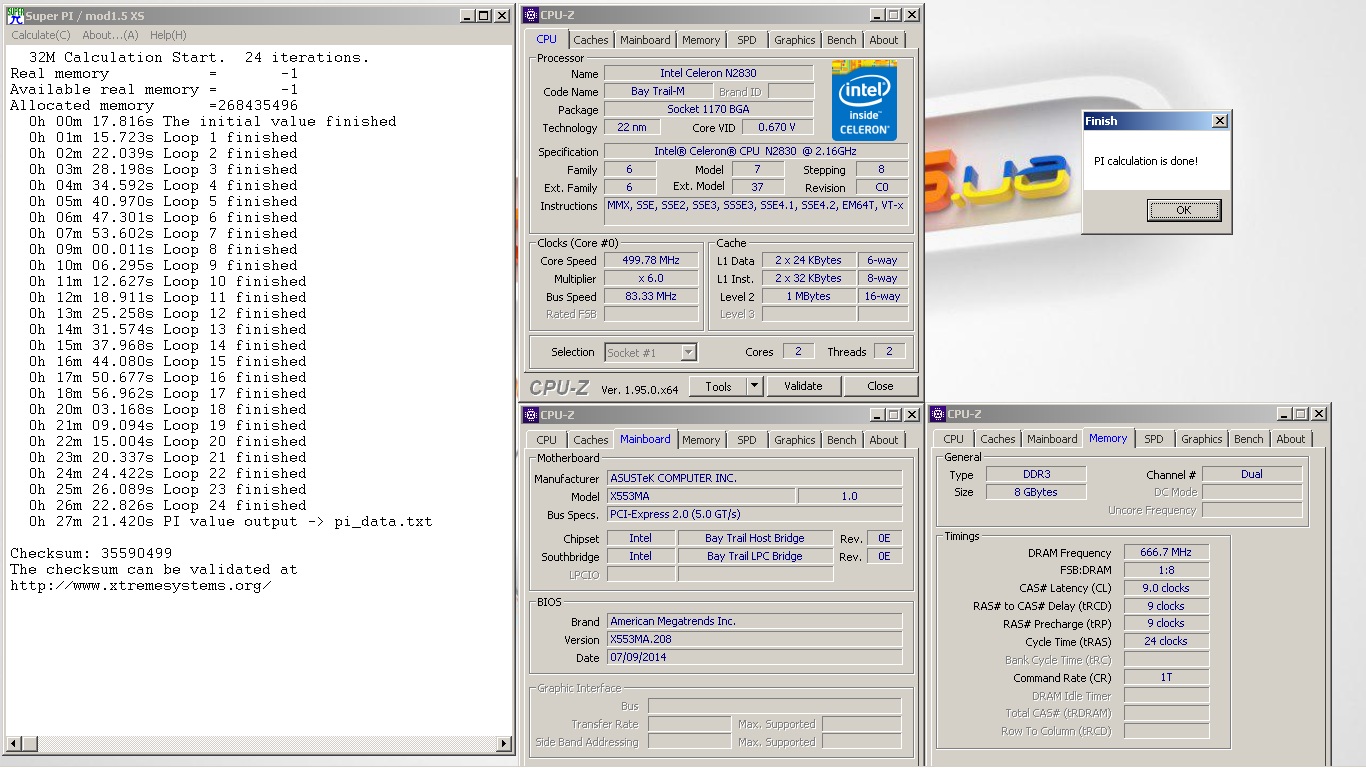Click the Bus Speed 83.33 MHz value
Screen dimensions: 1366x768
(650, 296)
